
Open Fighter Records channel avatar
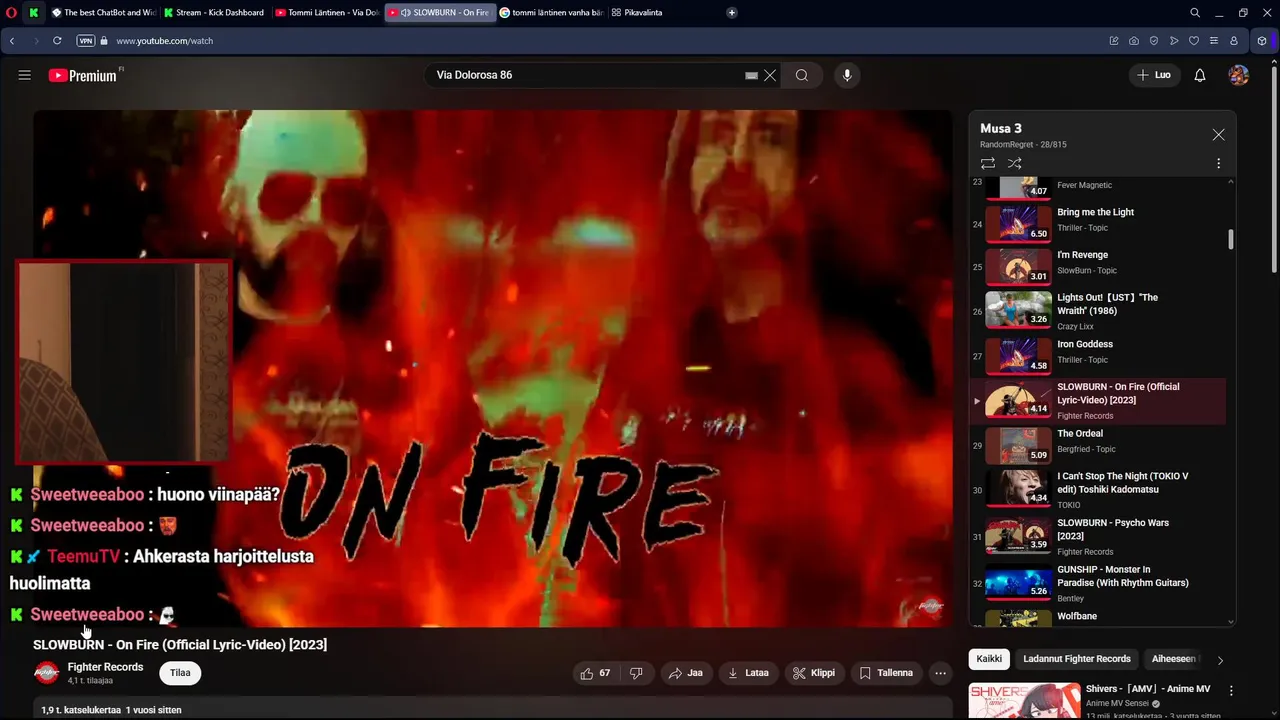pos(46,673)
